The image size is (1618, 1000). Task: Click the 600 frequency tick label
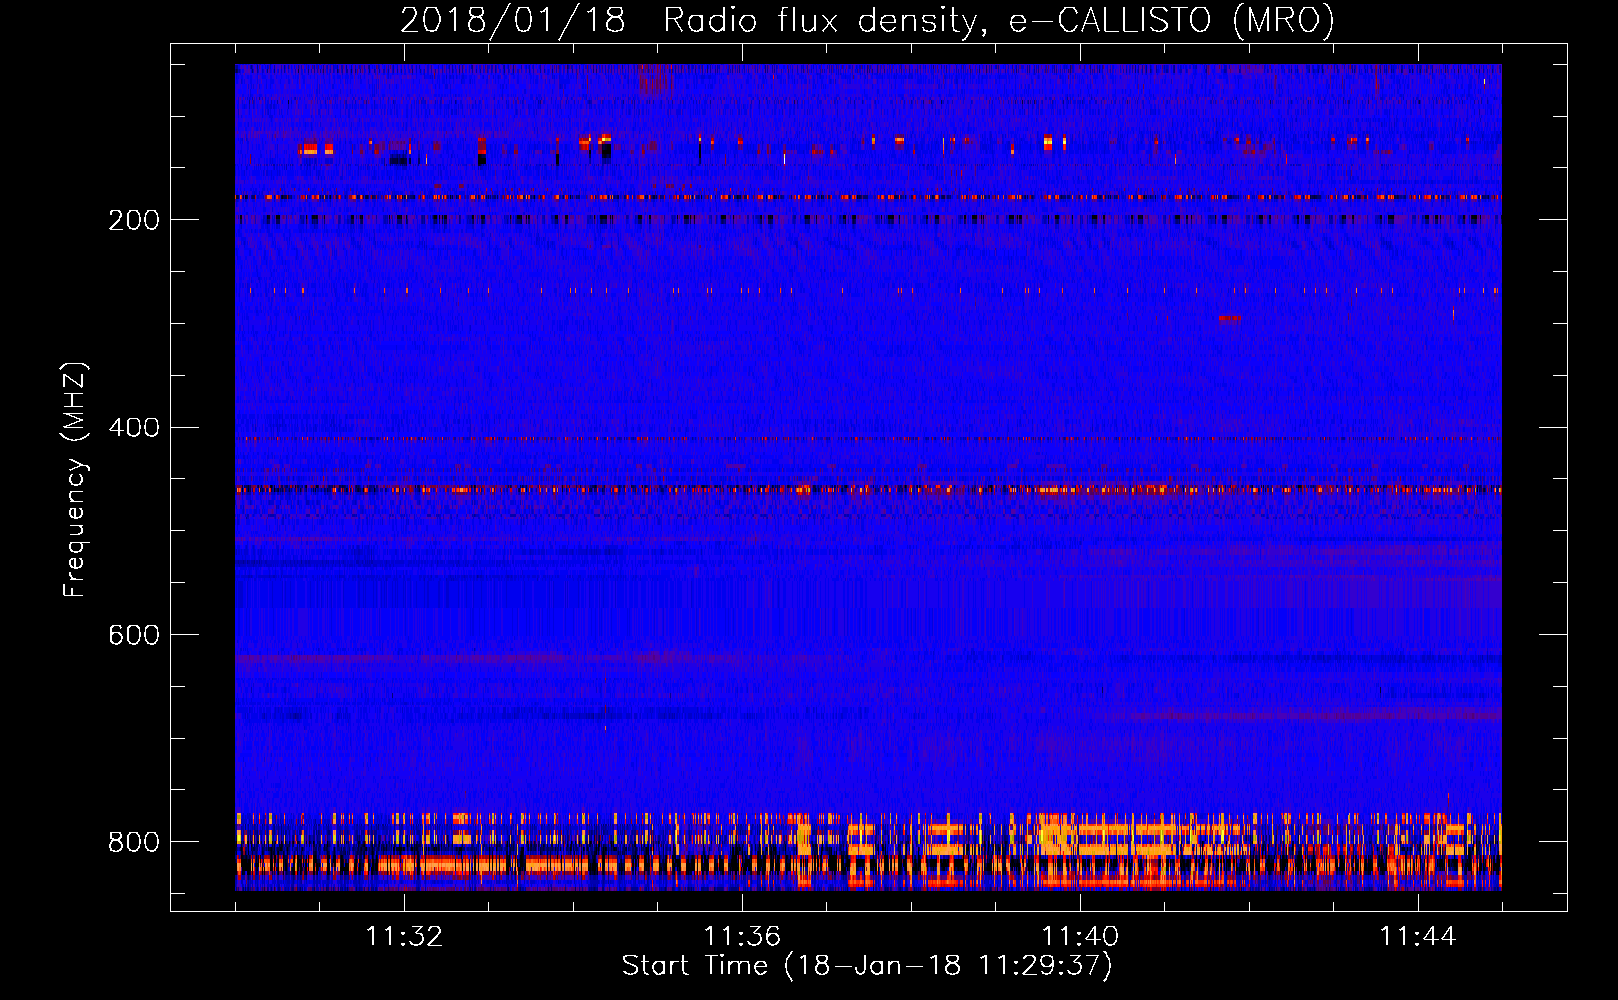point(134,636)
